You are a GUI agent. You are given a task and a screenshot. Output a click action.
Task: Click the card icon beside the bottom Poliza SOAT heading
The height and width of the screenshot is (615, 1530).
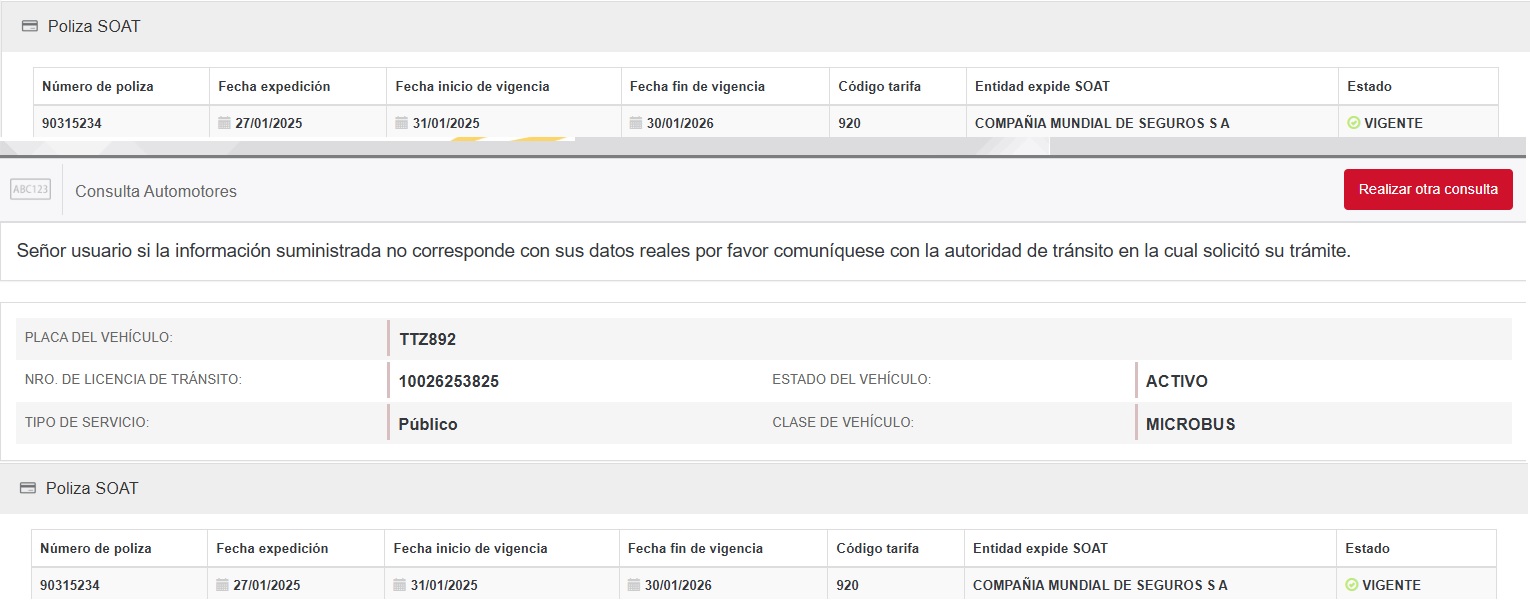(x=28, y=489)
